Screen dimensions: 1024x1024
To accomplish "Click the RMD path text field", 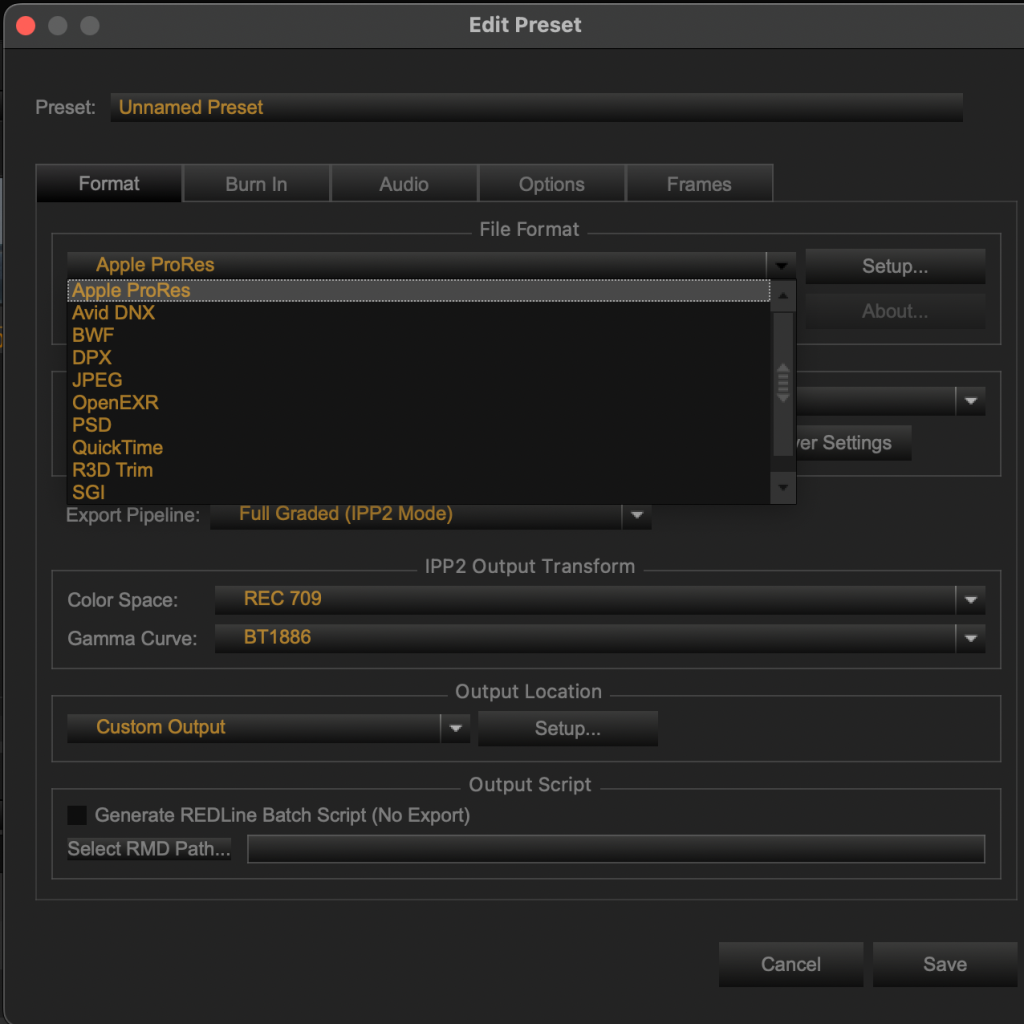I will pos(616,849).
